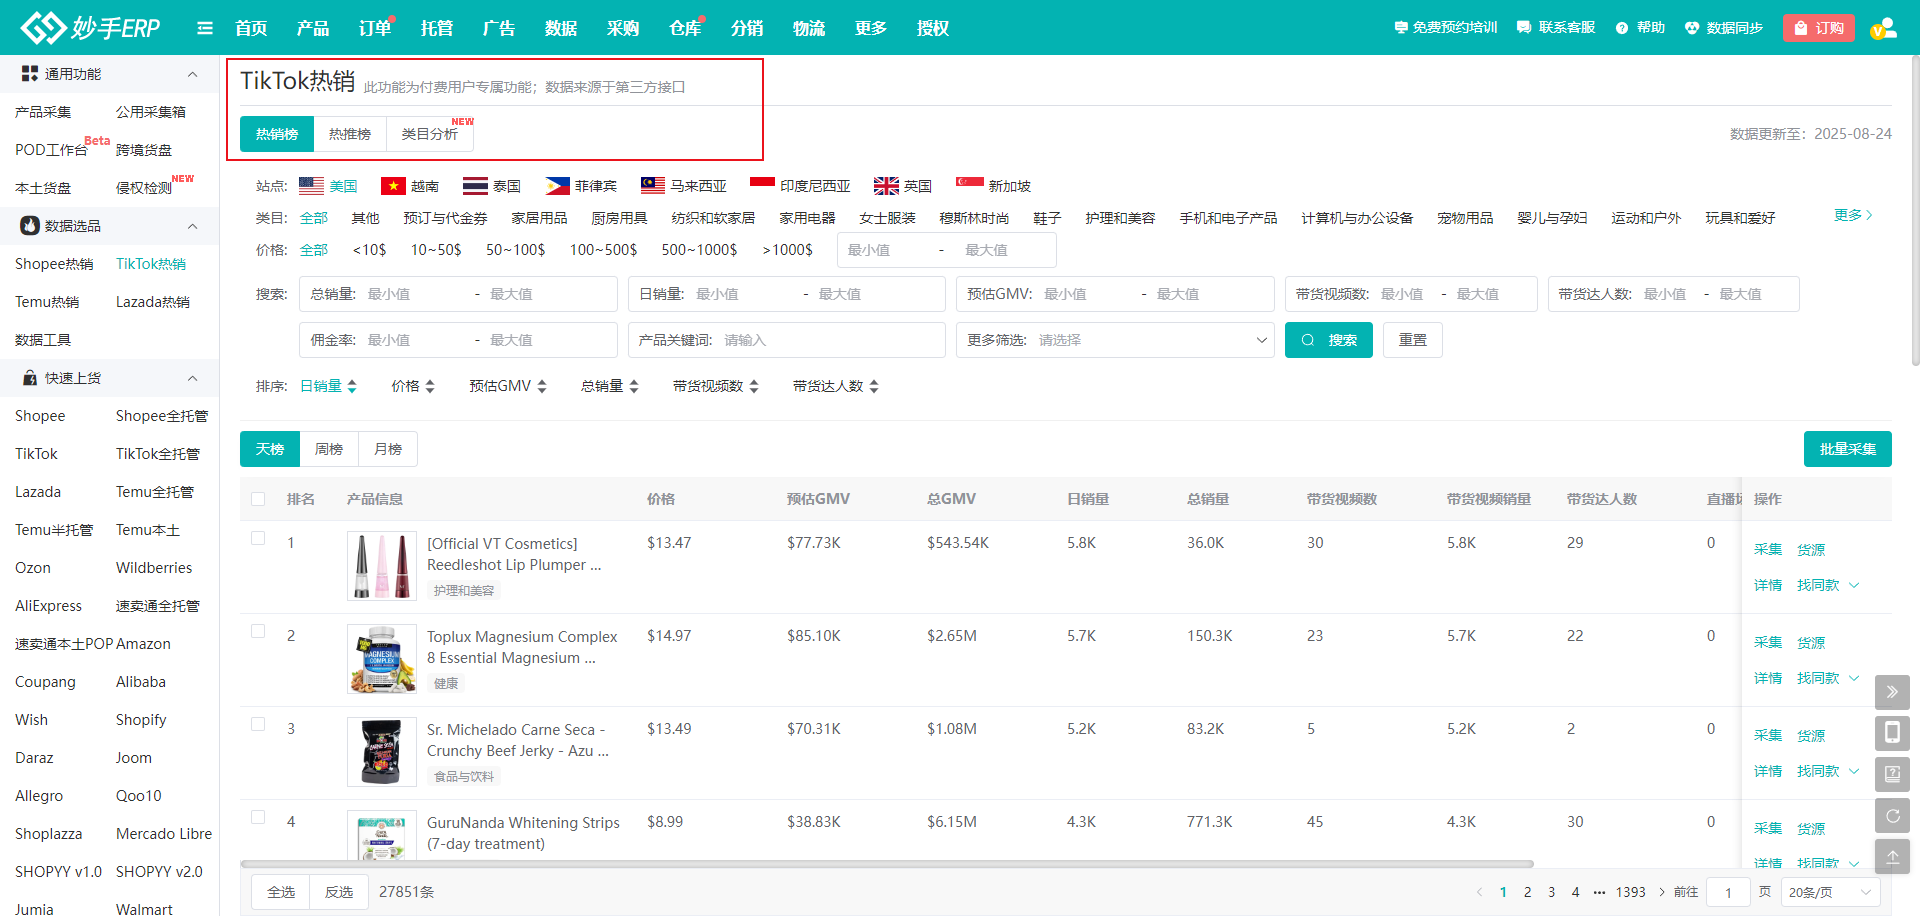Click 采集 for Toplux Magnesium row
This screenshot has width=1920, height=916.
[1768, 642]
